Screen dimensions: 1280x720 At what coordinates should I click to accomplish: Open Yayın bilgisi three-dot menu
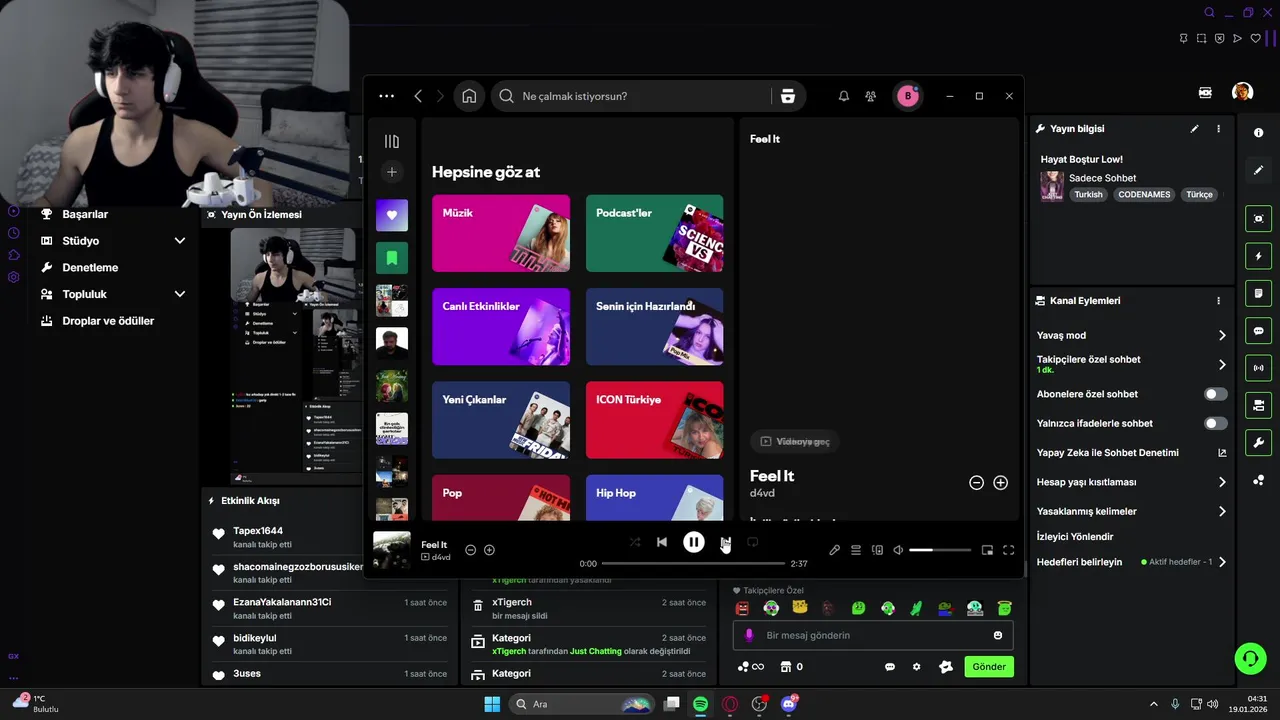(x=1218, y=129)
